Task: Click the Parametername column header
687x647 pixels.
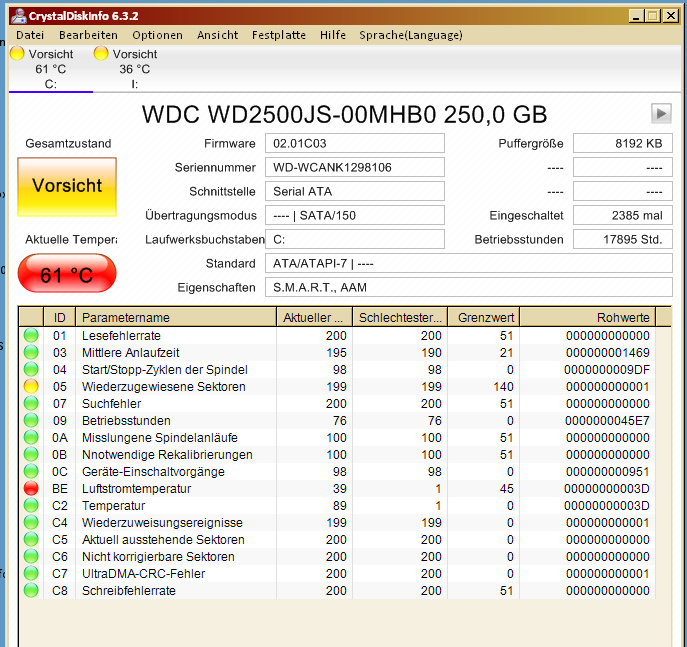Action: coord(176,317)
